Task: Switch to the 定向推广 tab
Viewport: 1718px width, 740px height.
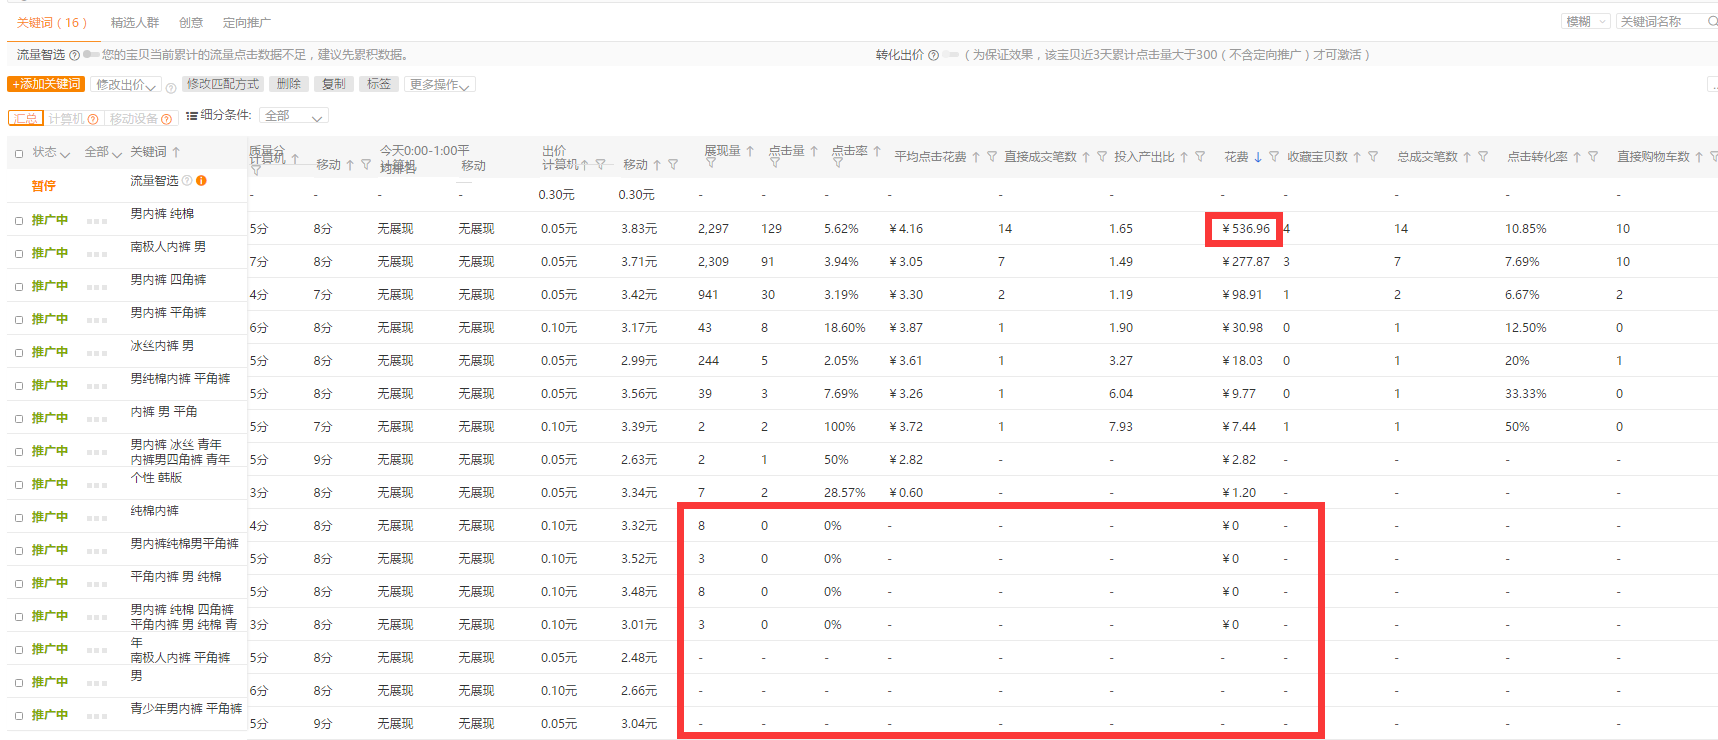Action: (247, 22)
